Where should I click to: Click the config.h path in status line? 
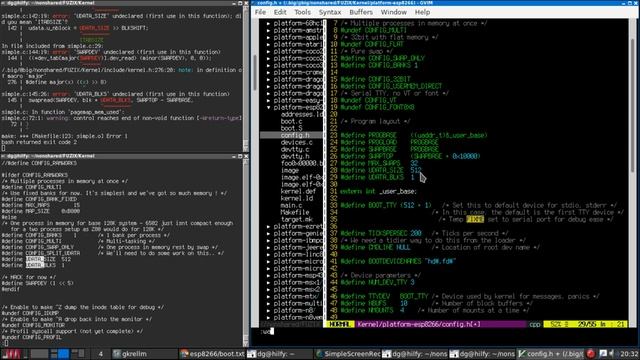coord(419,324)
